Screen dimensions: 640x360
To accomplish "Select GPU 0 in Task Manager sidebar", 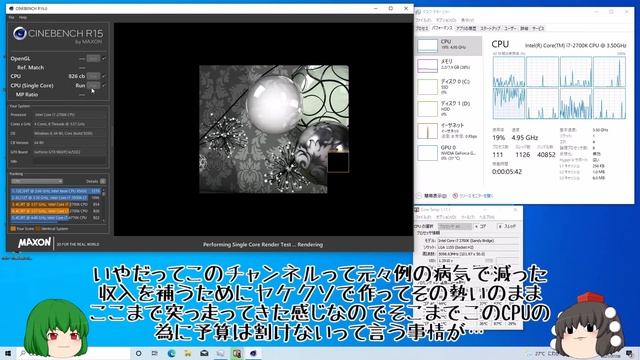I will [x=448, y=153].
